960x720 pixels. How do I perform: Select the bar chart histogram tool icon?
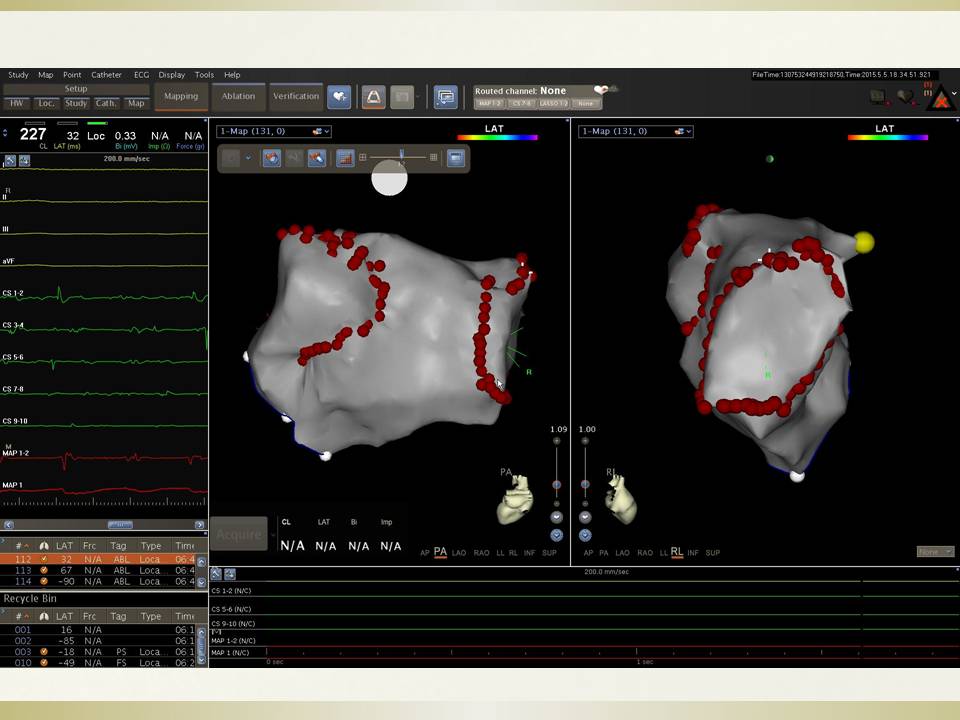point(345,158)
